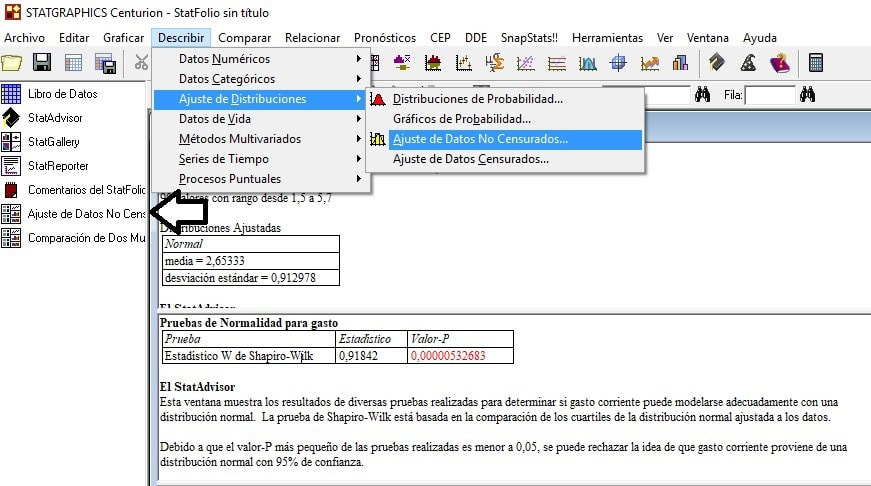Image resolution: width=871 pixels, height=486 pixels.
Task: Click the Shapiro-Wilk statistic 0,91842 cell
Action: pyautogui.click(x=371, y=355)
